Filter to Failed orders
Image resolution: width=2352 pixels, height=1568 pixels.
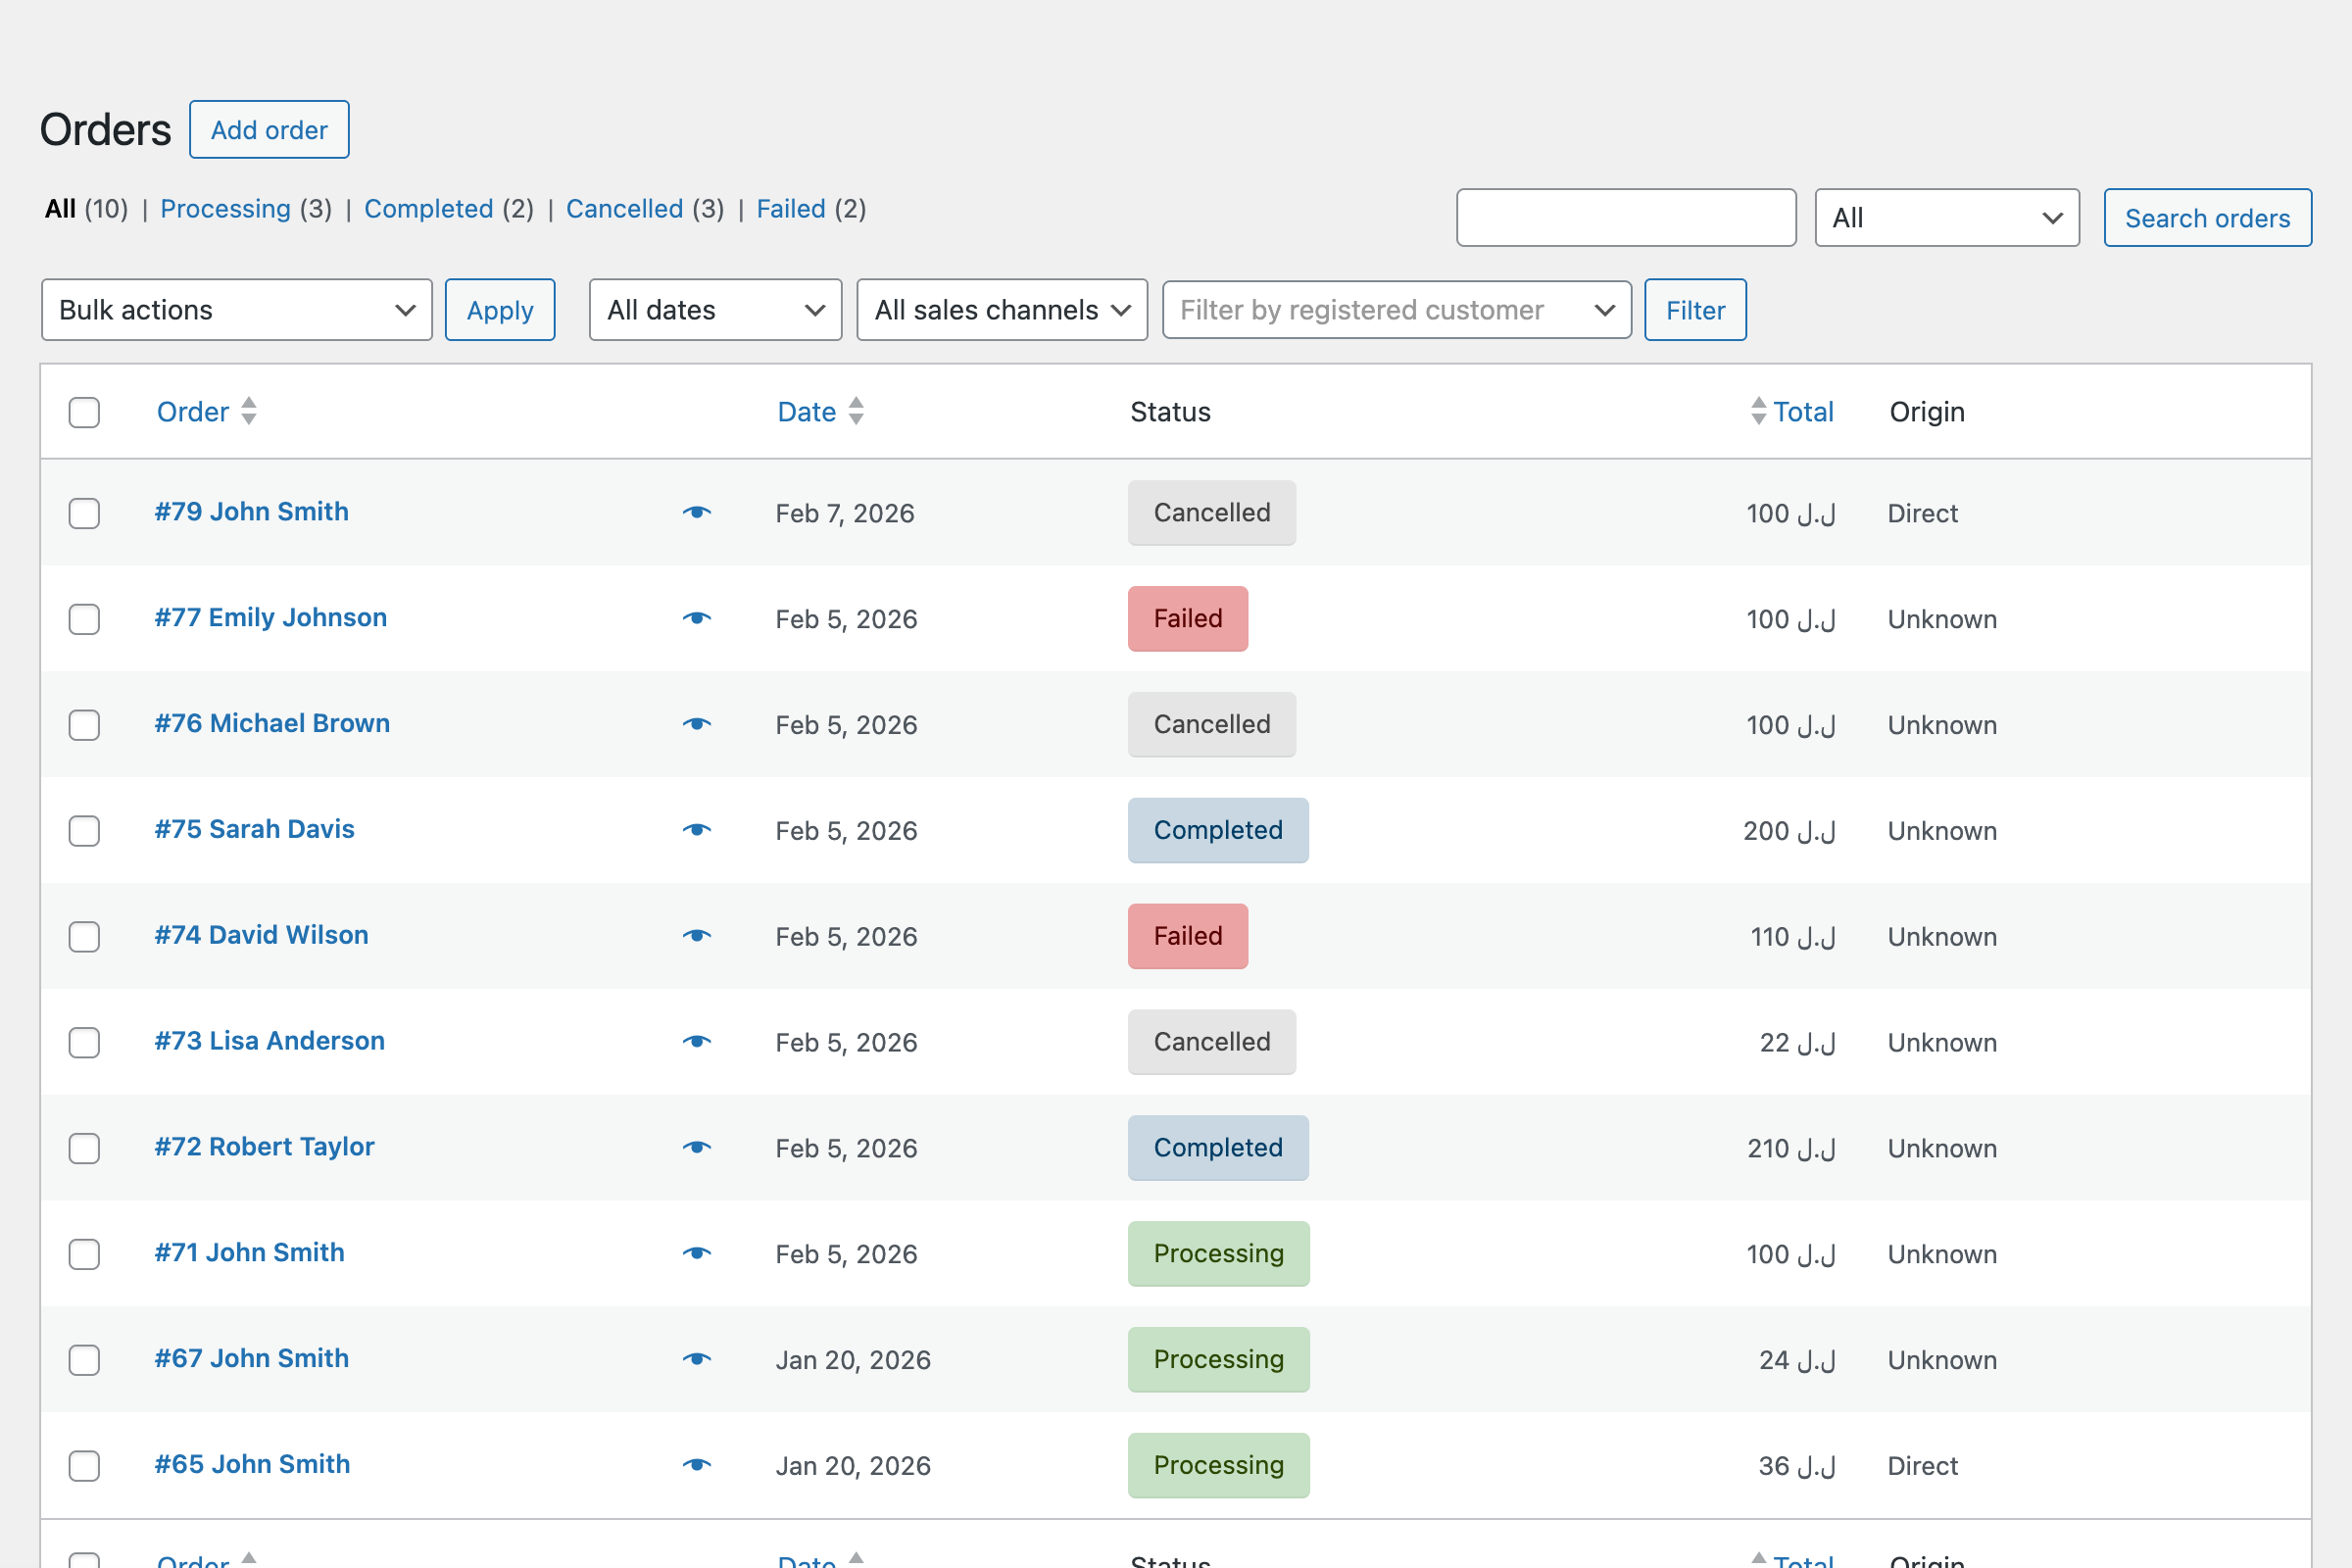[x=790, y=209]
